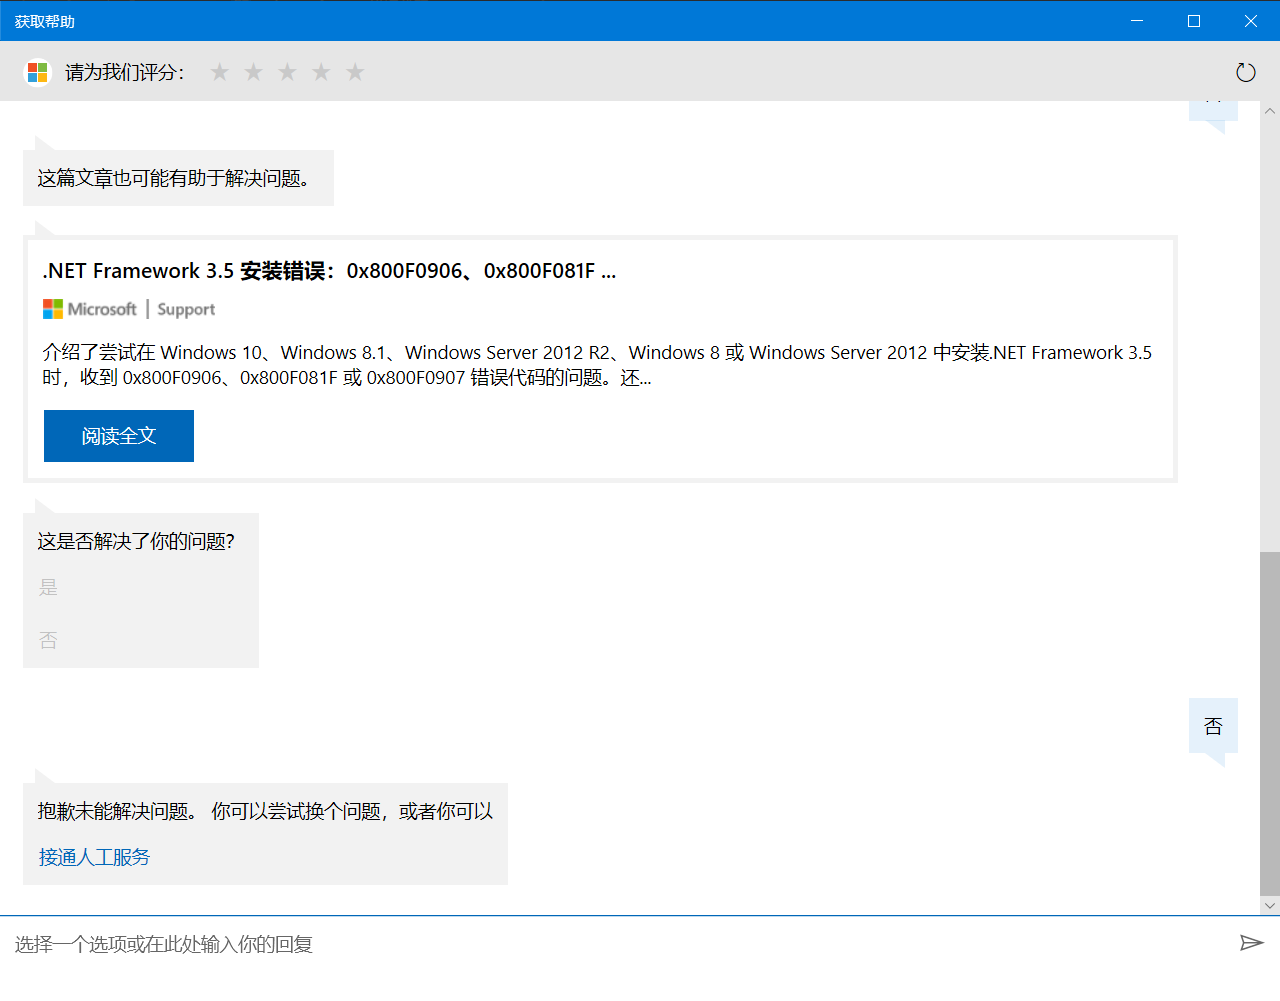Close the 获取帮助 window
The width and height of the screenshot is (1280, 1001).
1251,21
